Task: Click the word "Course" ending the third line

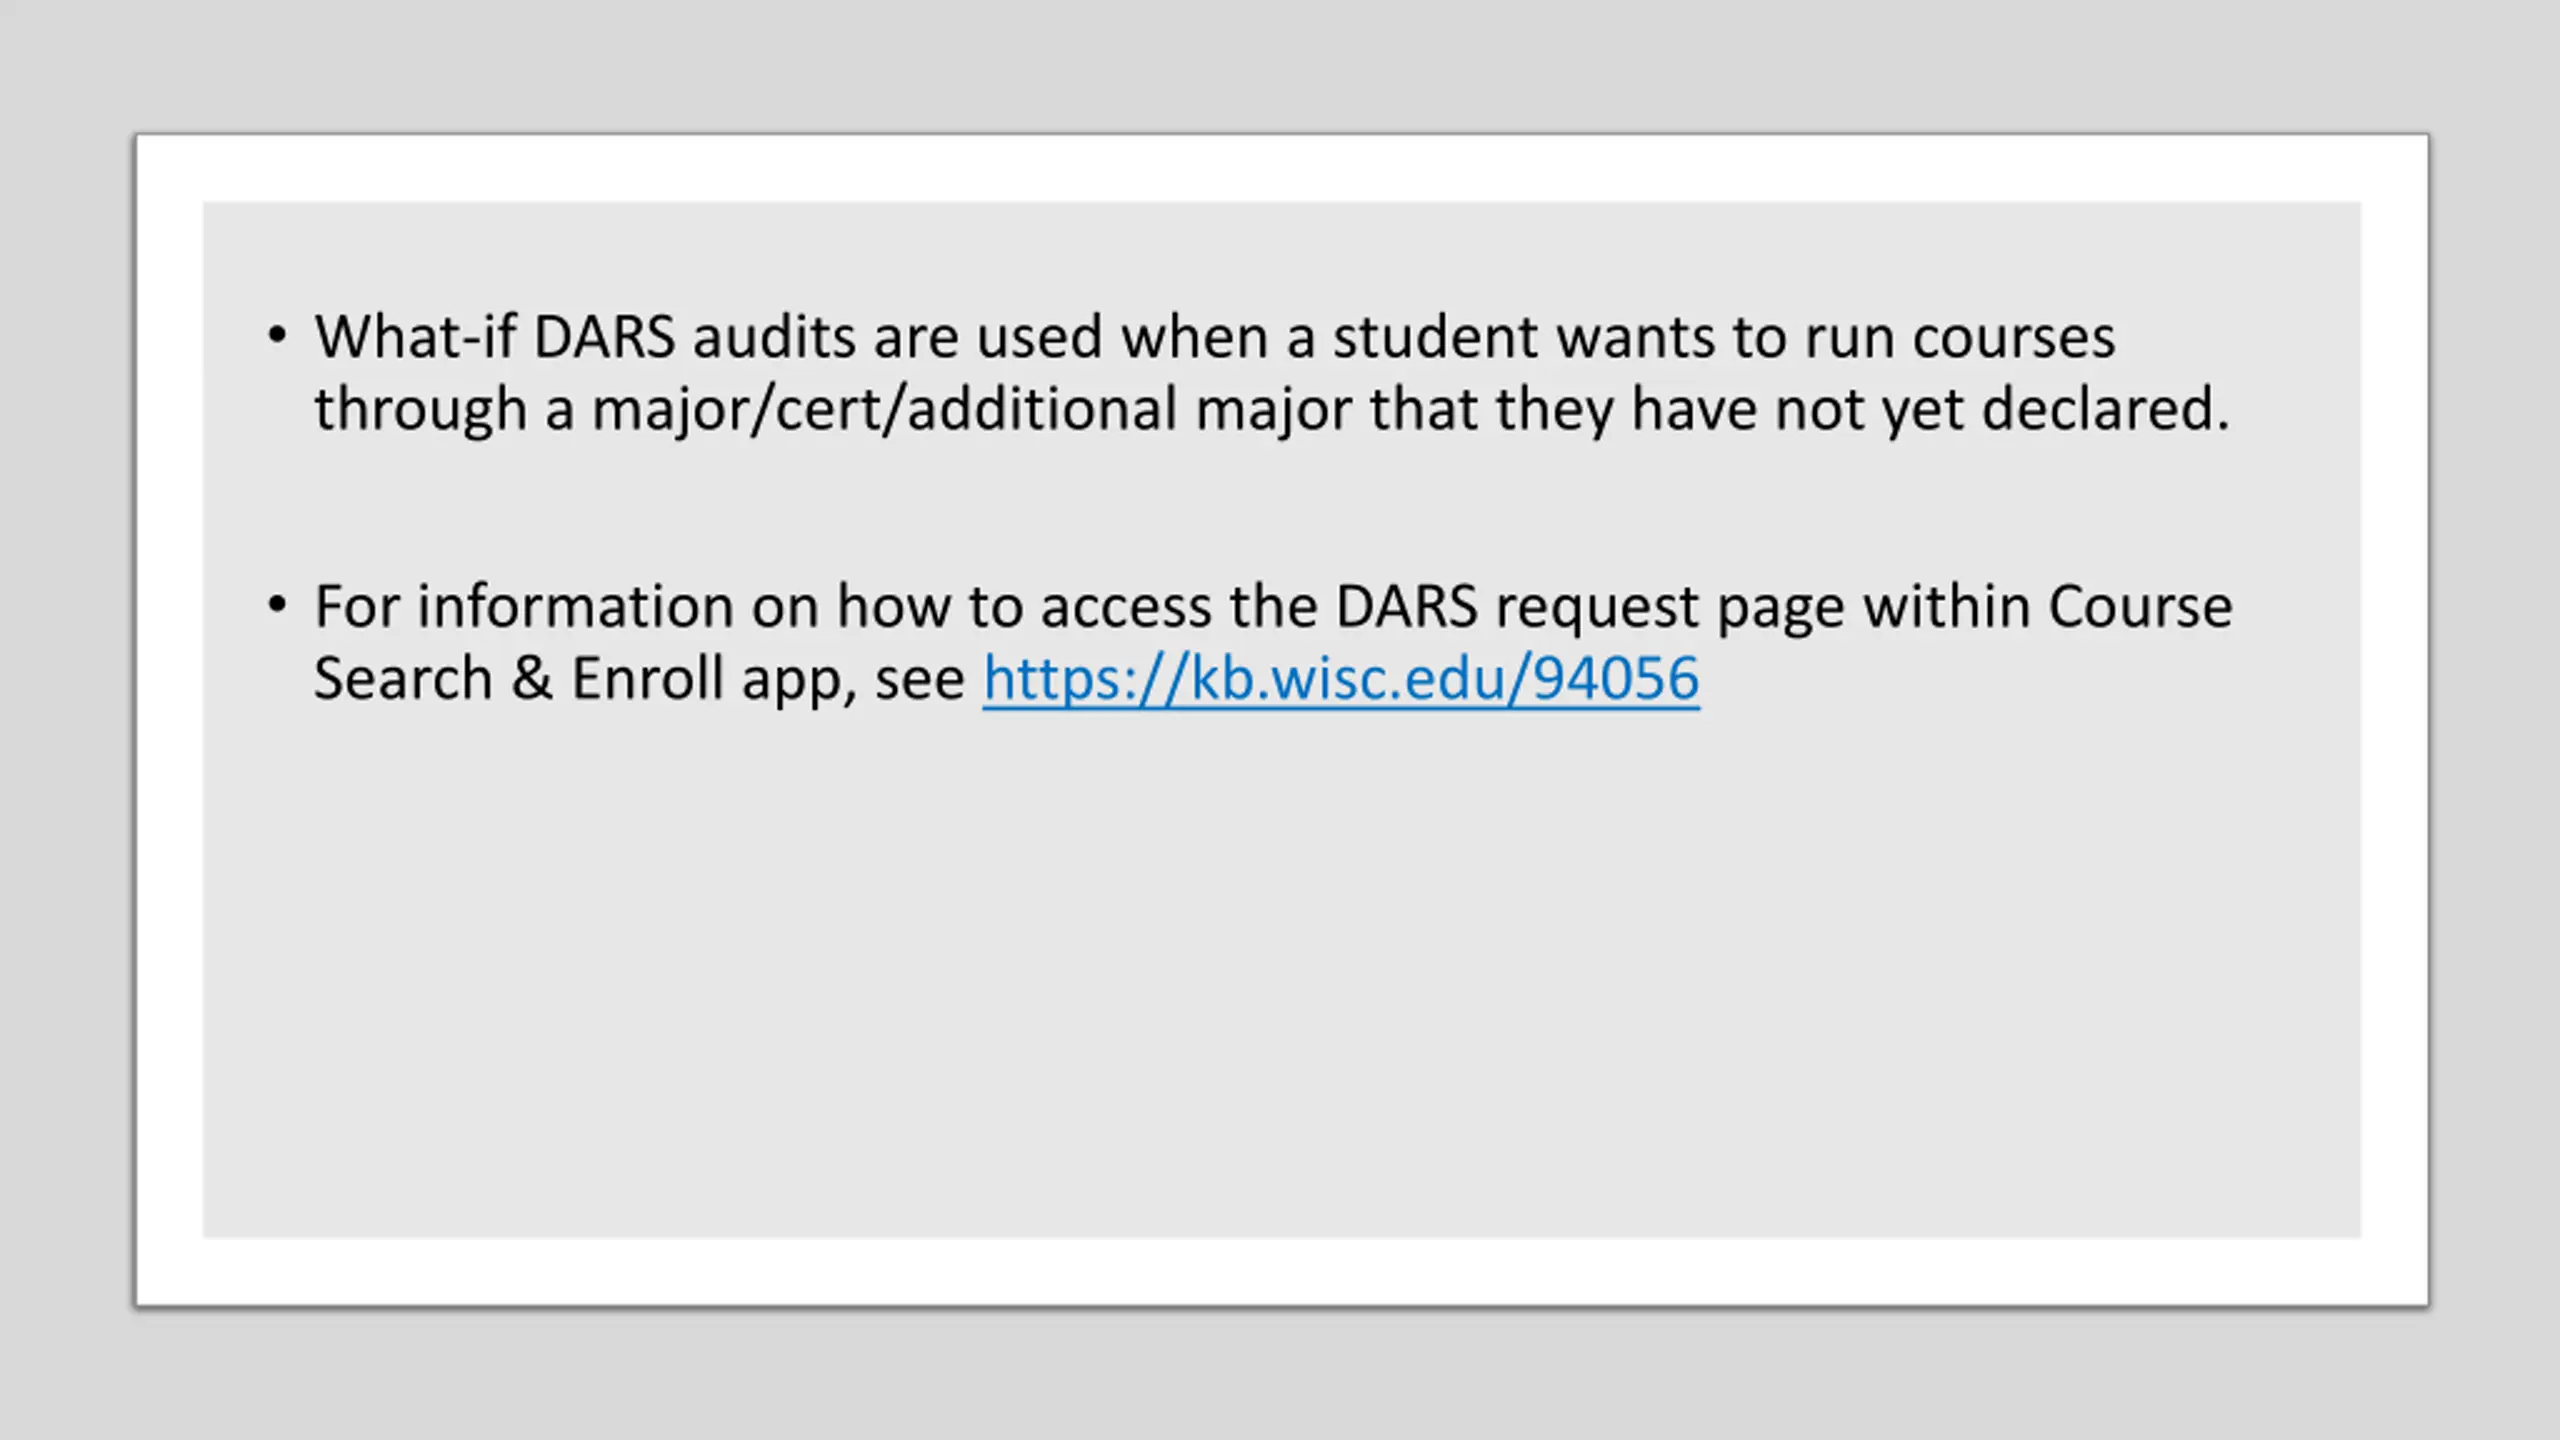Action: coord(2140,606)
